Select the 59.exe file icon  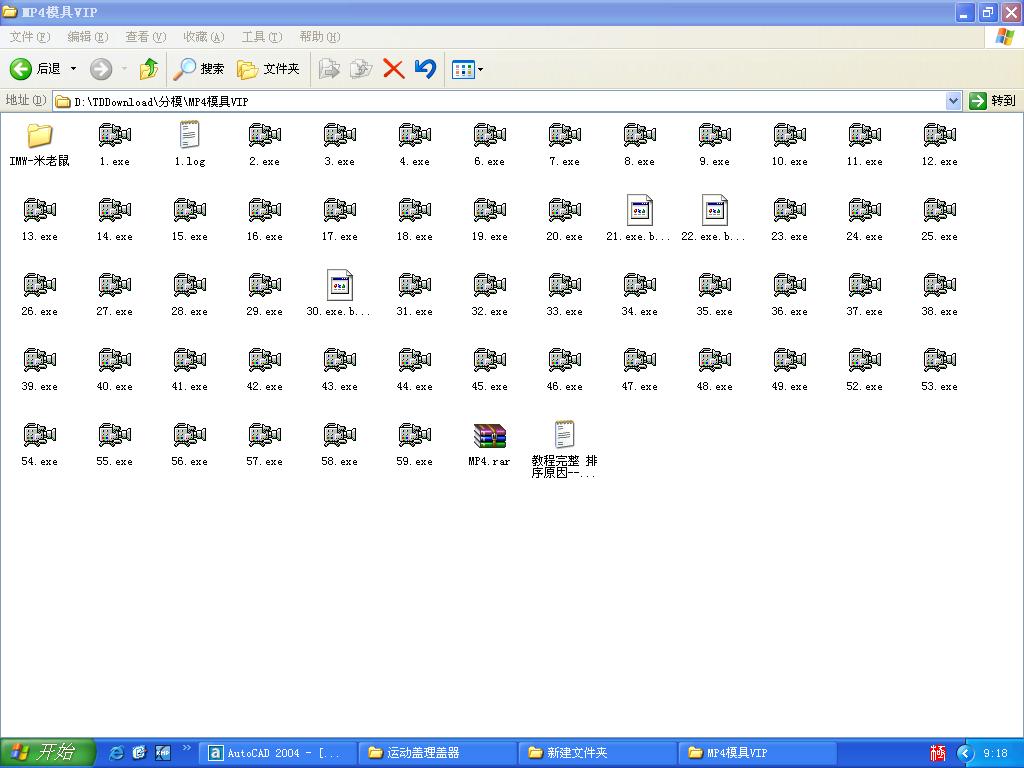click(415, 436)
